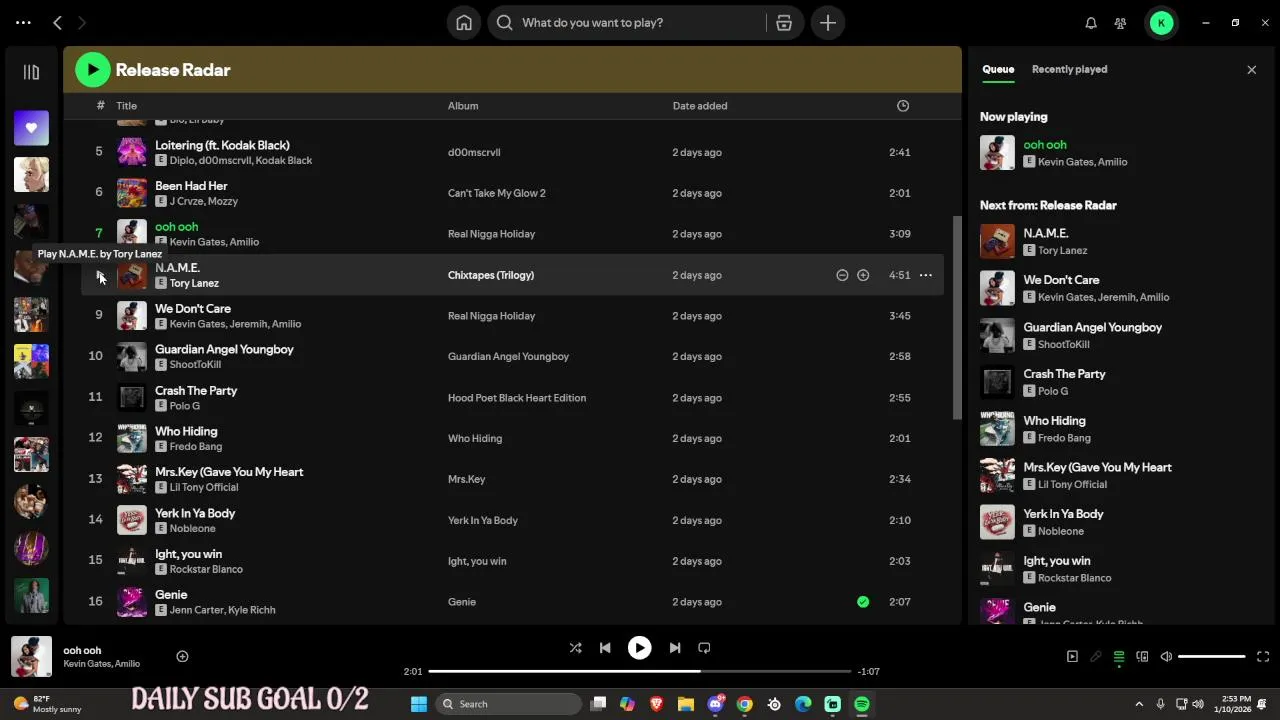Click the Create plus icon in top bar
Viewport: 1280px width, 720px height.
pos(828,23)
